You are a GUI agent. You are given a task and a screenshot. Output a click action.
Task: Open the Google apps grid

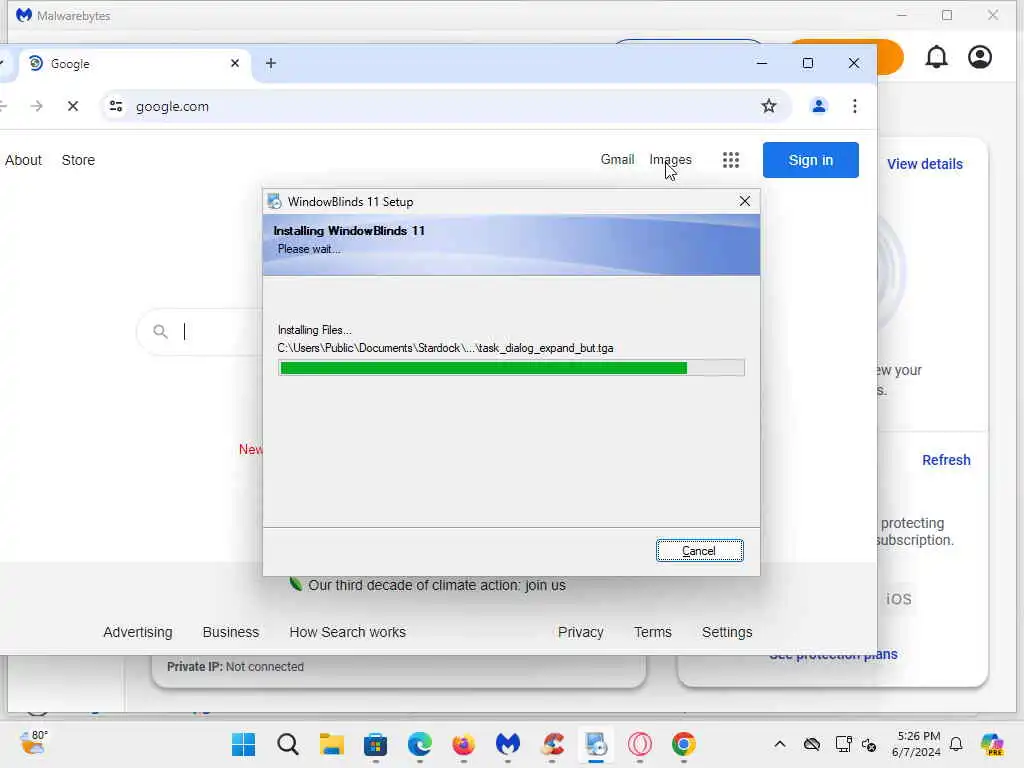[x=731, y=160]
